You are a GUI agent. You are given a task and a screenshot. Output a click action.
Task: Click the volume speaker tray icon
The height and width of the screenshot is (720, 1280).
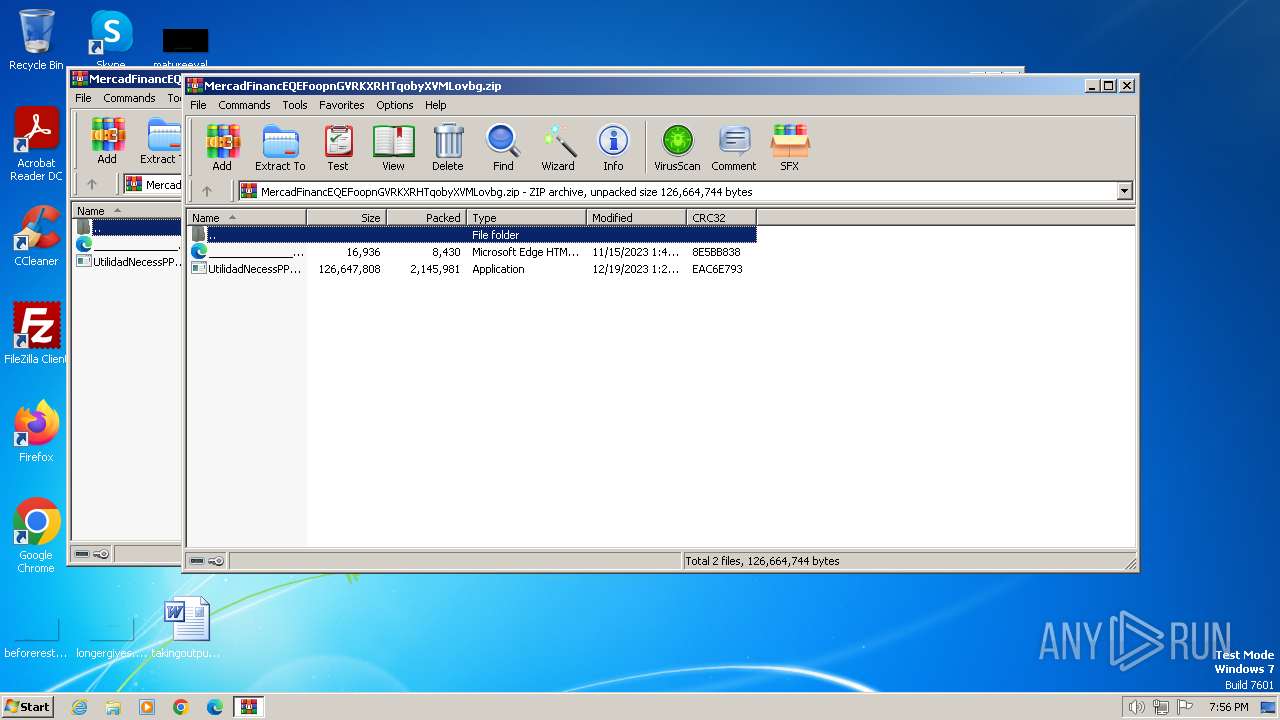pos(1136,707)
